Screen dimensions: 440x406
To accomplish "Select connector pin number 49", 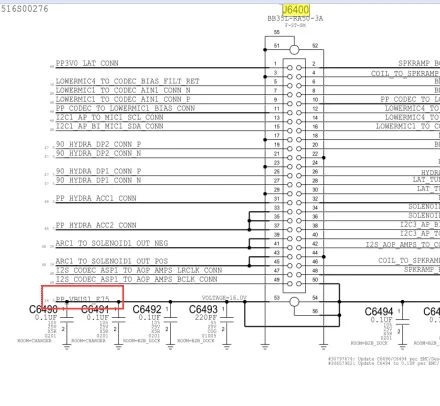I will (277, 280).
